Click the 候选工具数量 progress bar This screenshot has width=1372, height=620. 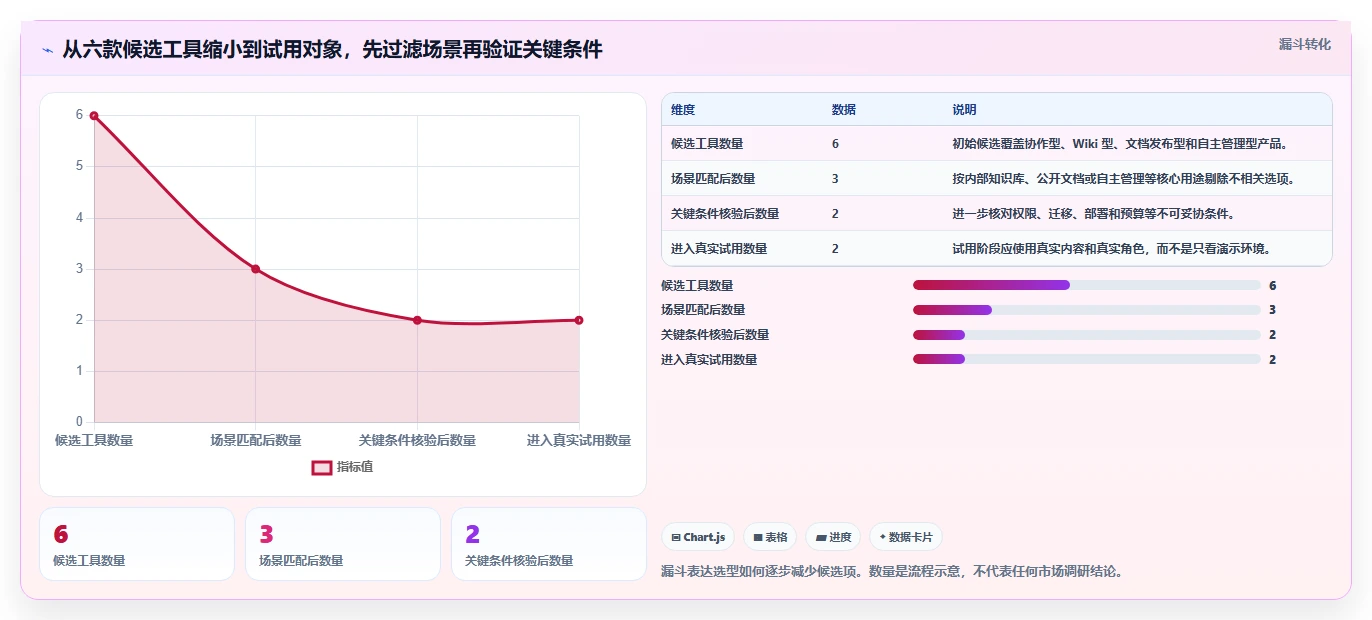pyautogui.click(x=1086, y=285)
